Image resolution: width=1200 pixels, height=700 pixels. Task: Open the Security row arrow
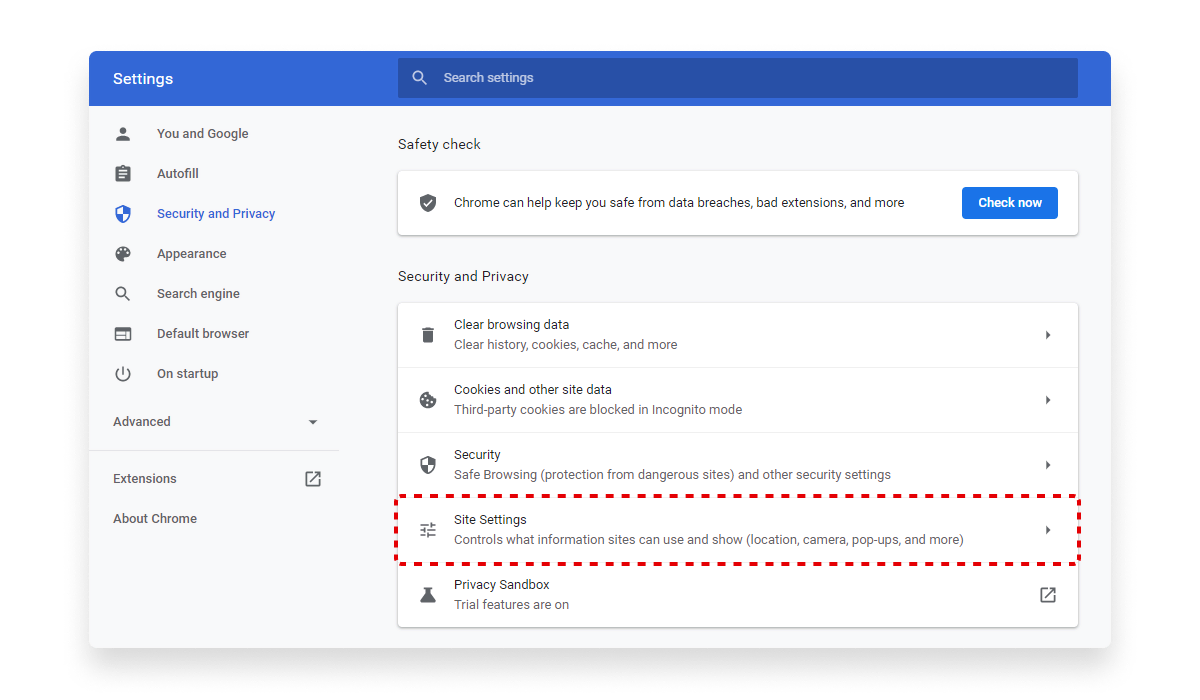click(x=1048, y=464)
